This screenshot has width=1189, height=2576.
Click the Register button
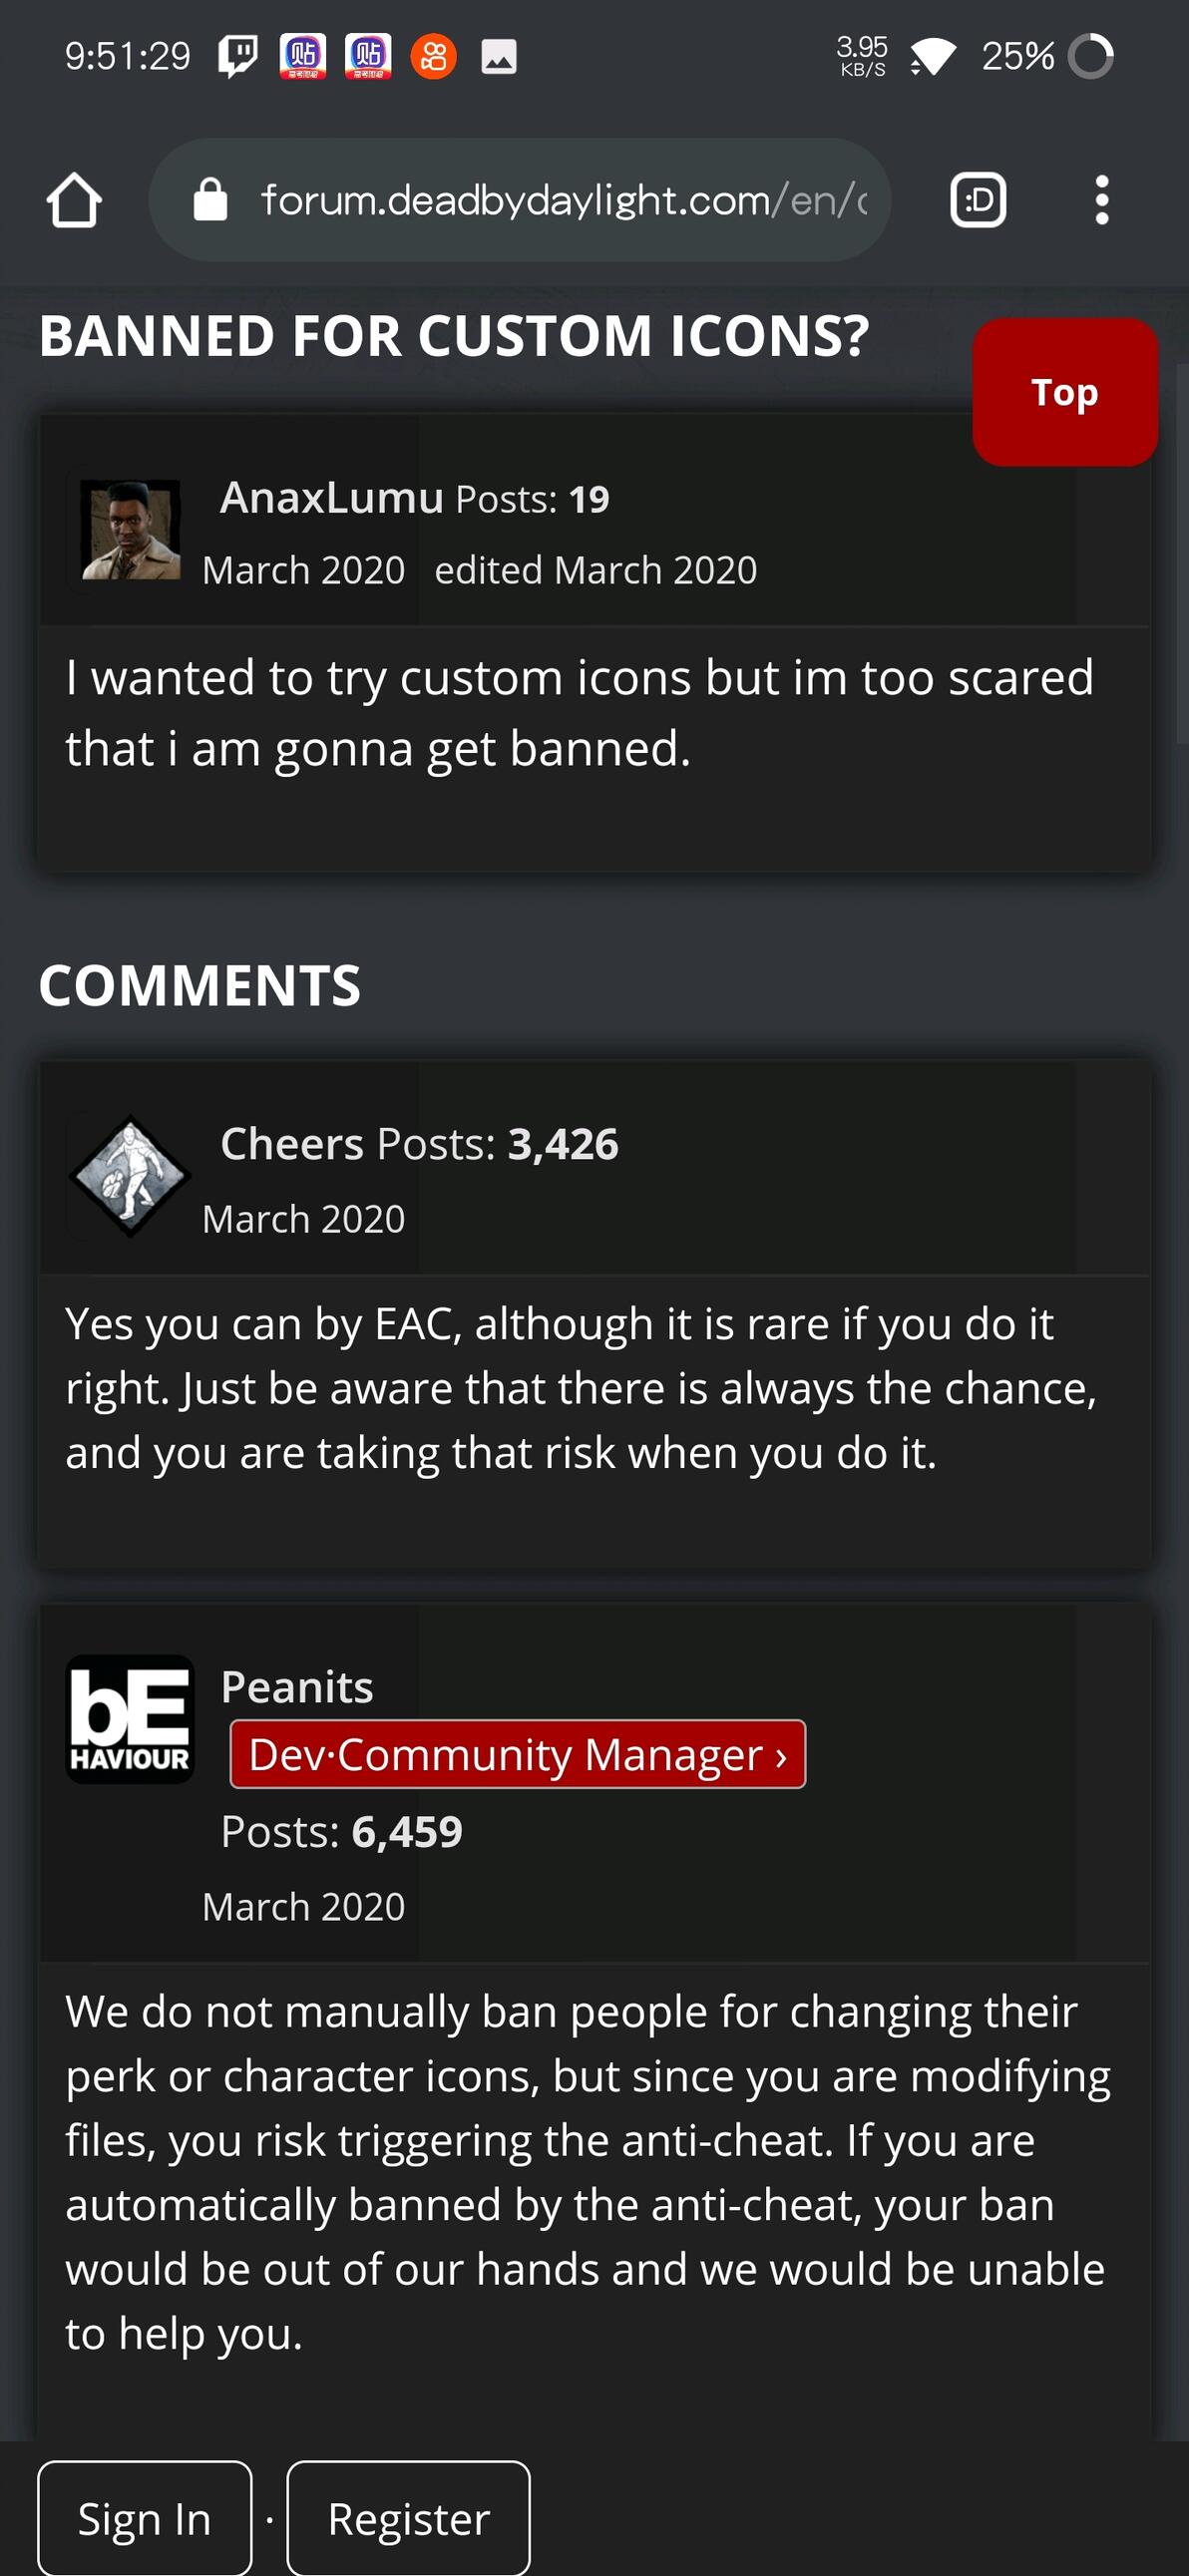(408, 2518)
